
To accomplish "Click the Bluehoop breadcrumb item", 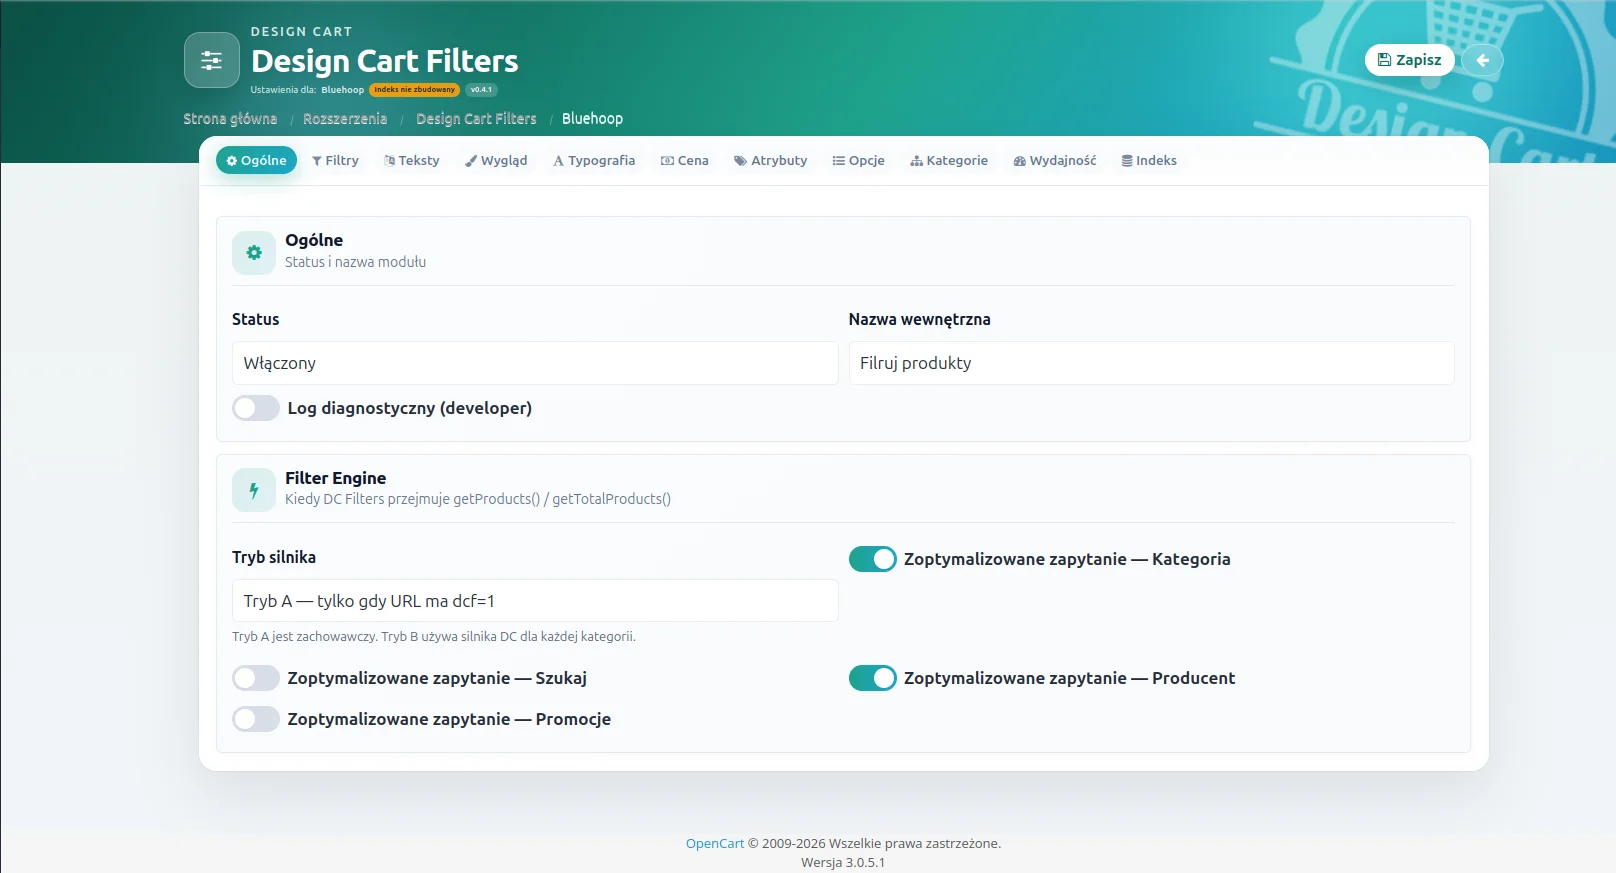I will pos(592,119).
